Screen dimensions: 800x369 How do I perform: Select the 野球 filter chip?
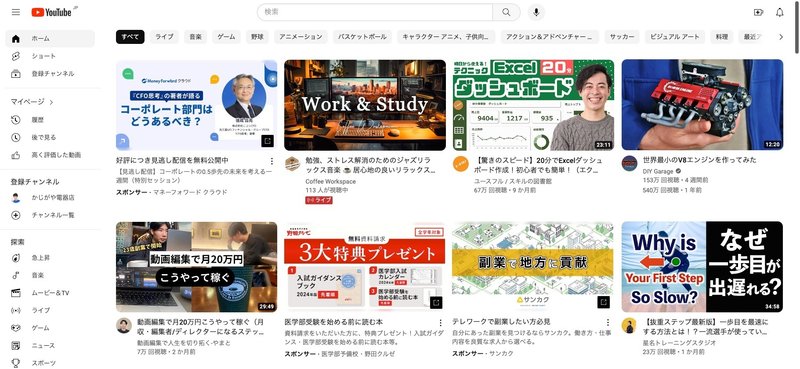point(257,37)
